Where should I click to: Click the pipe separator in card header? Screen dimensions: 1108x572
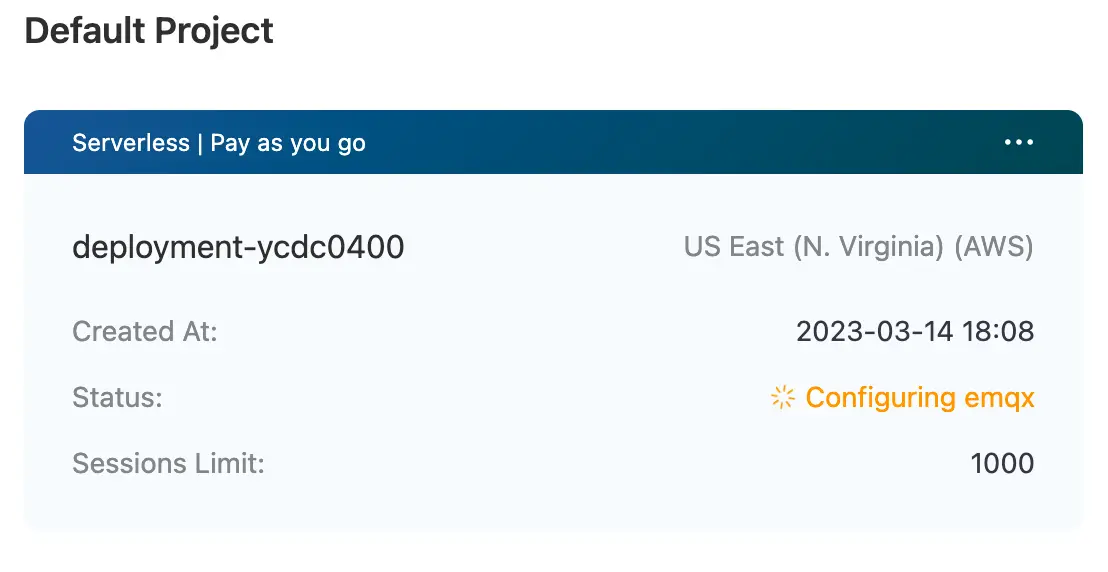click(200, 143)
